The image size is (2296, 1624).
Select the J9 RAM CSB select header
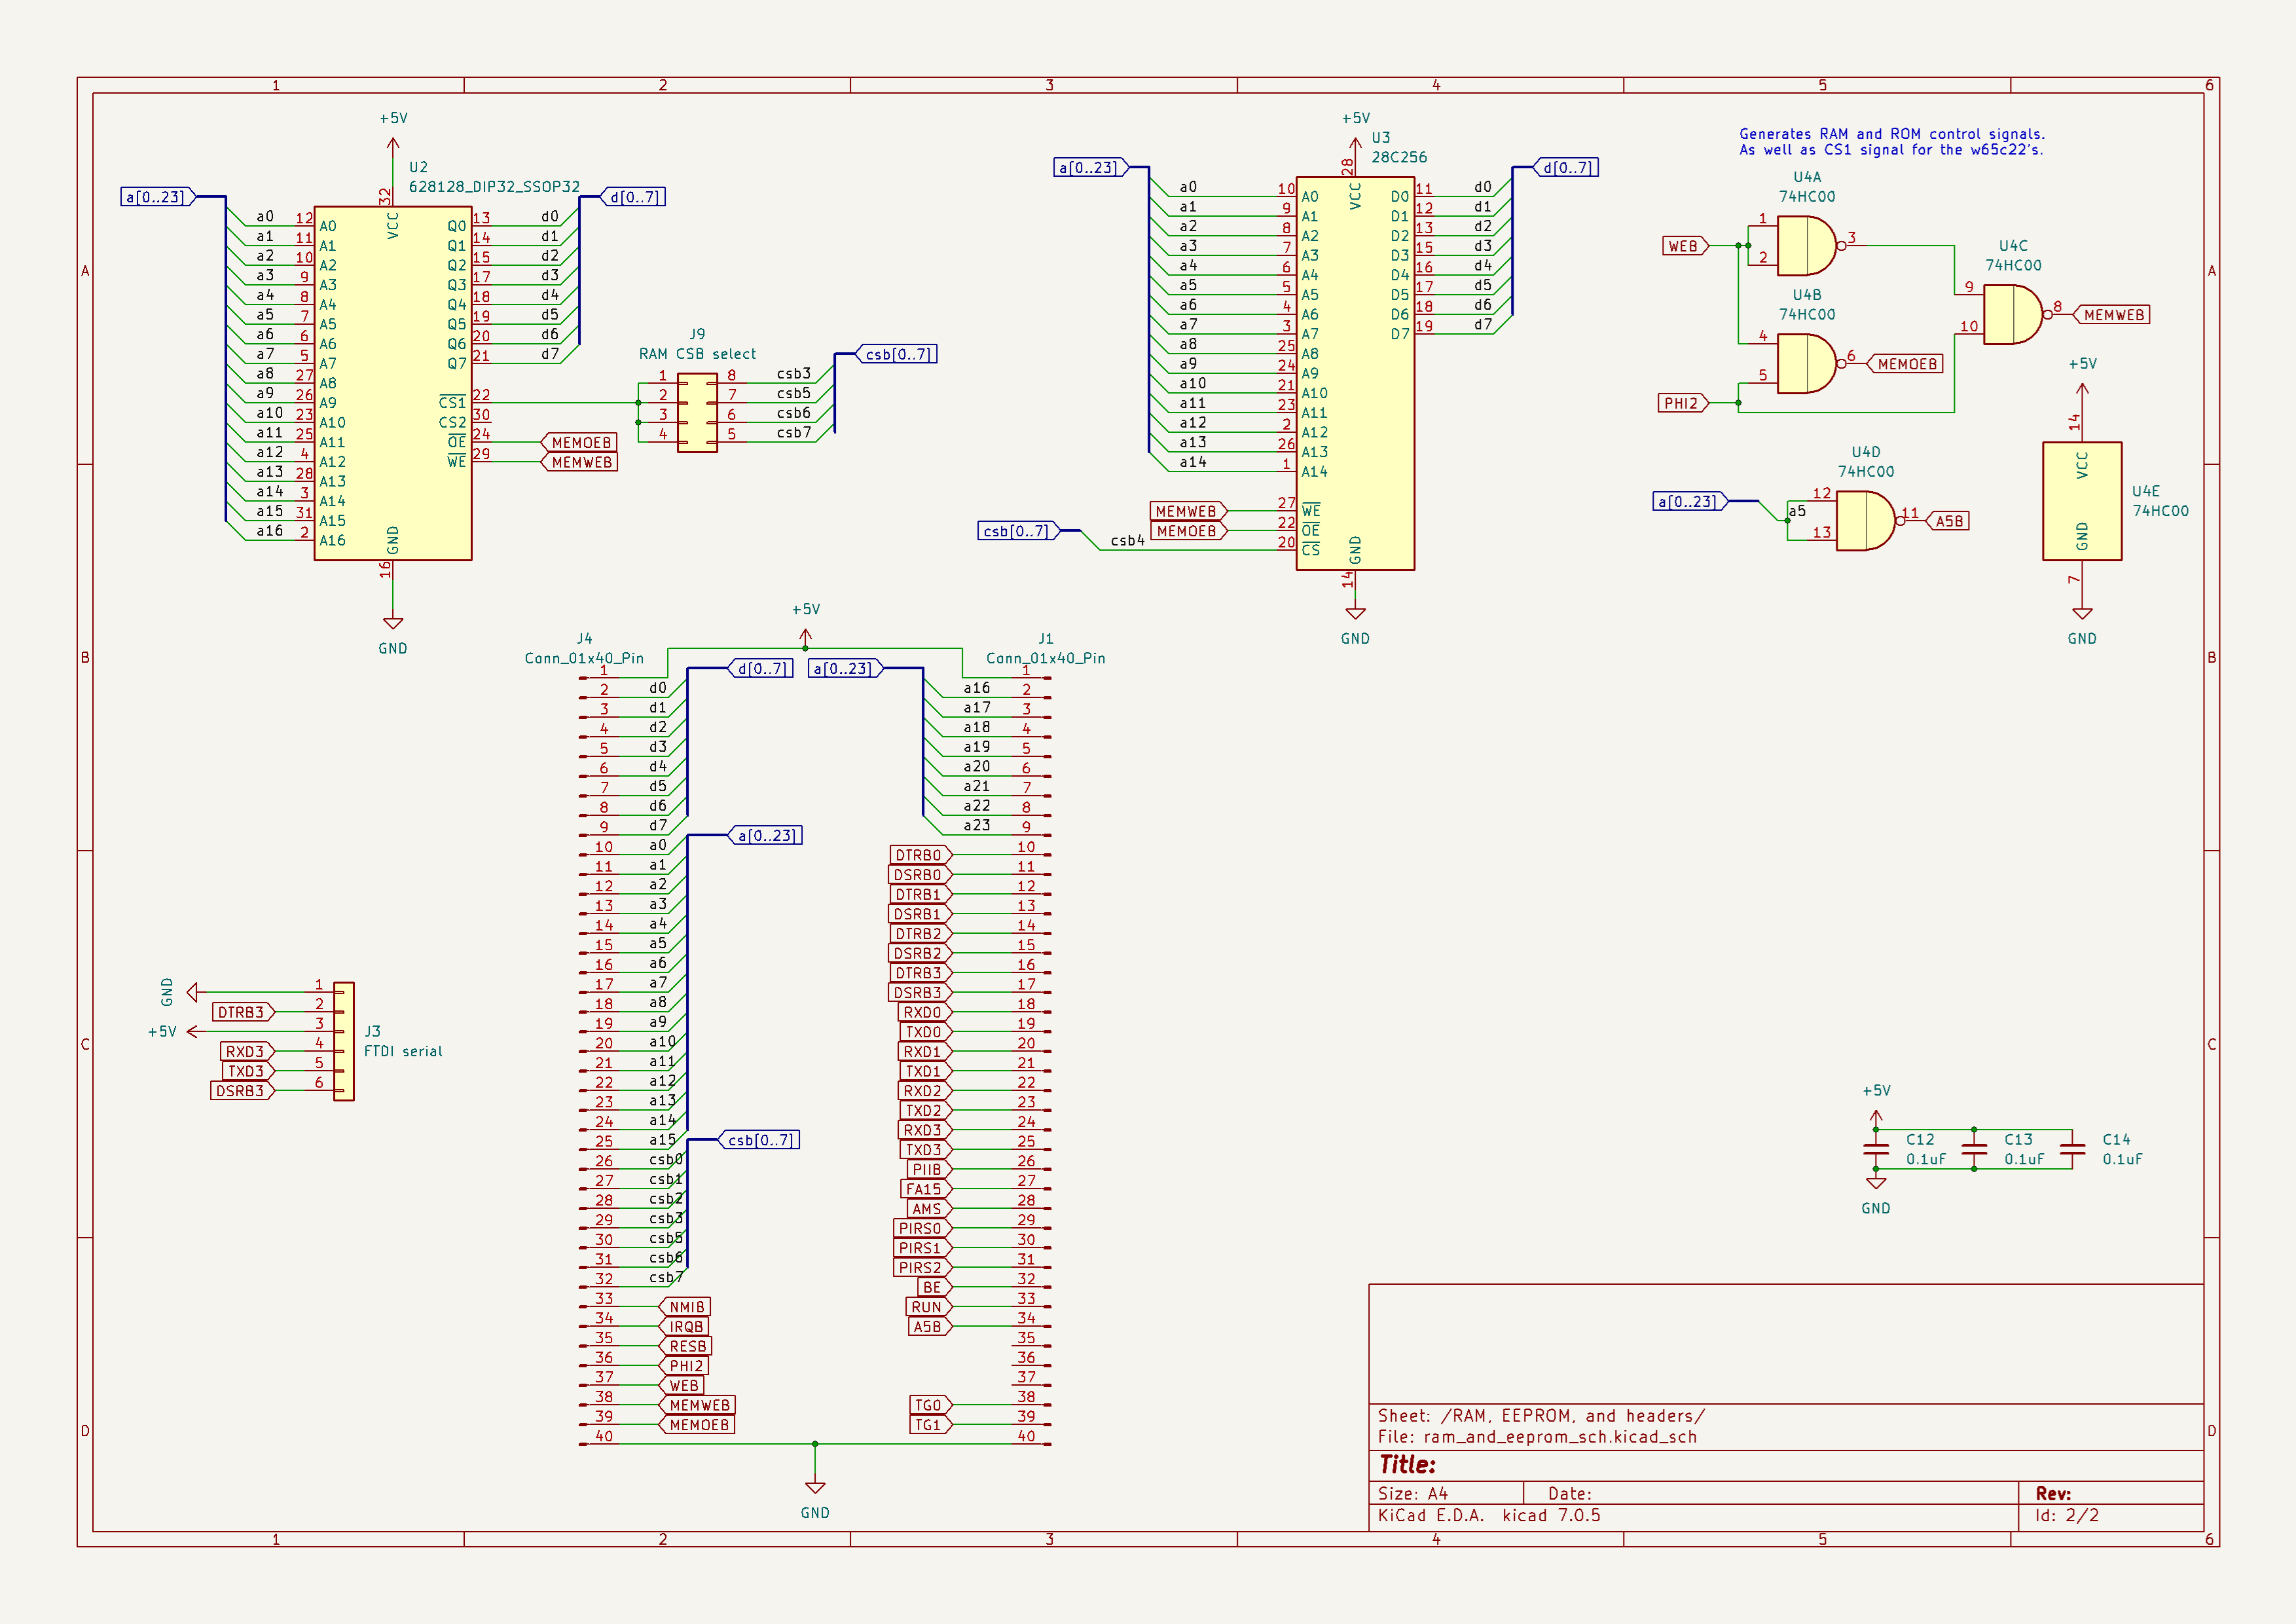pyautogui.click(x=697, y=412)
